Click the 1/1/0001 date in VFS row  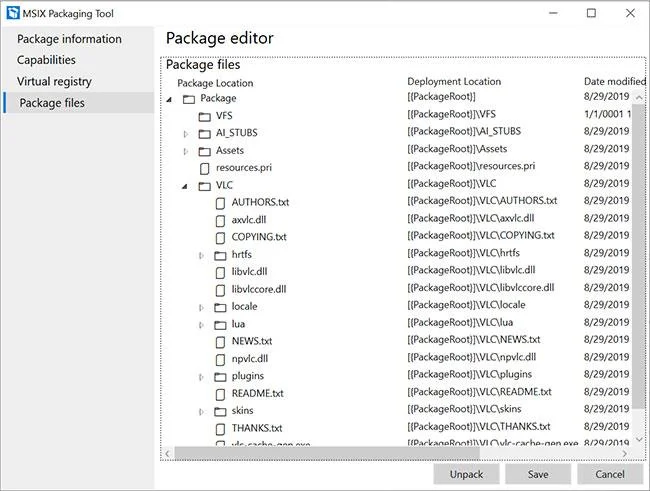coord(607,114)
